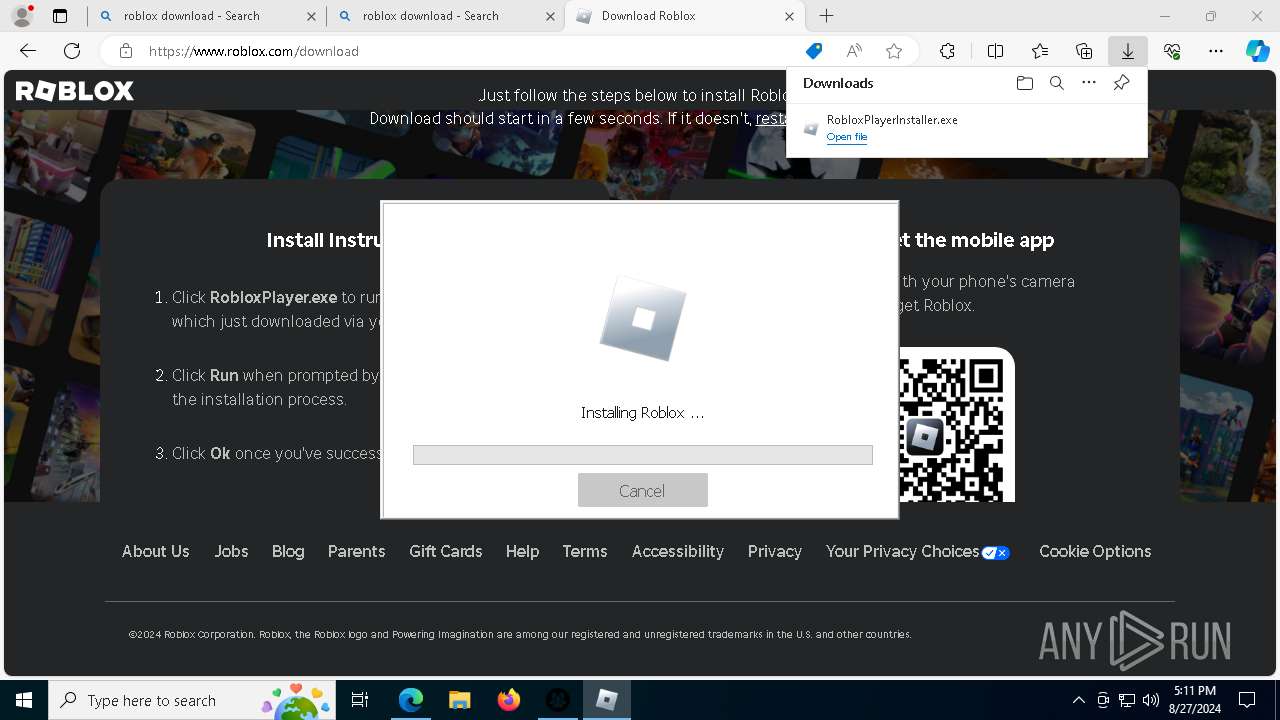
Task: Open the Collections icon
Action: tap(1084, 51)
